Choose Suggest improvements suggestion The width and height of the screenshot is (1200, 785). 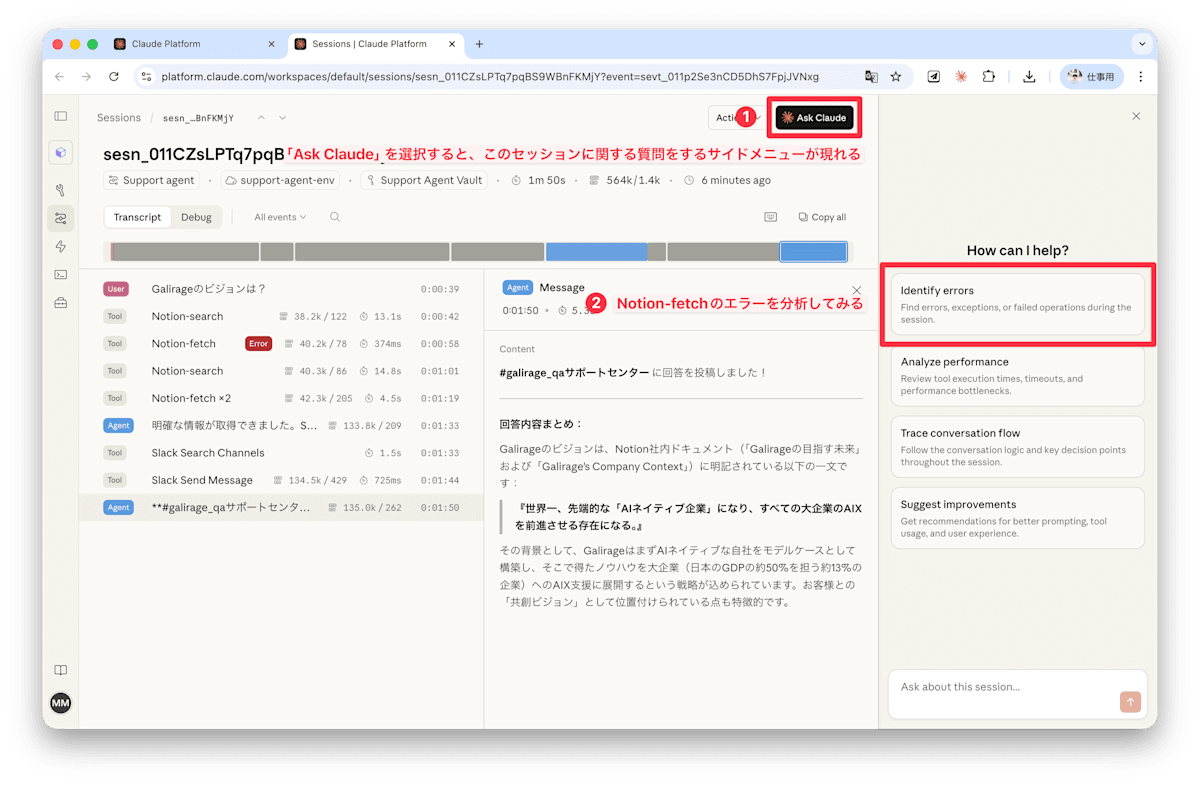pyautogui.click(x=1018, y=518)
